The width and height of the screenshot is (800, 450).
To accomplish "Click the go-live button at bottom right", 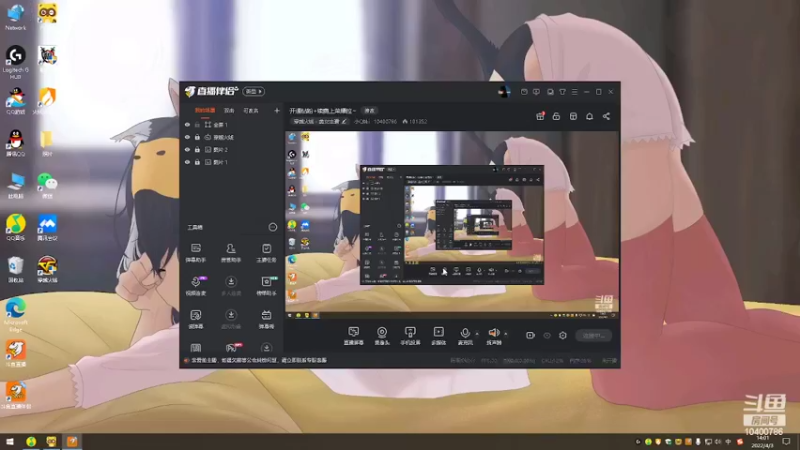I will coord(594,336).
